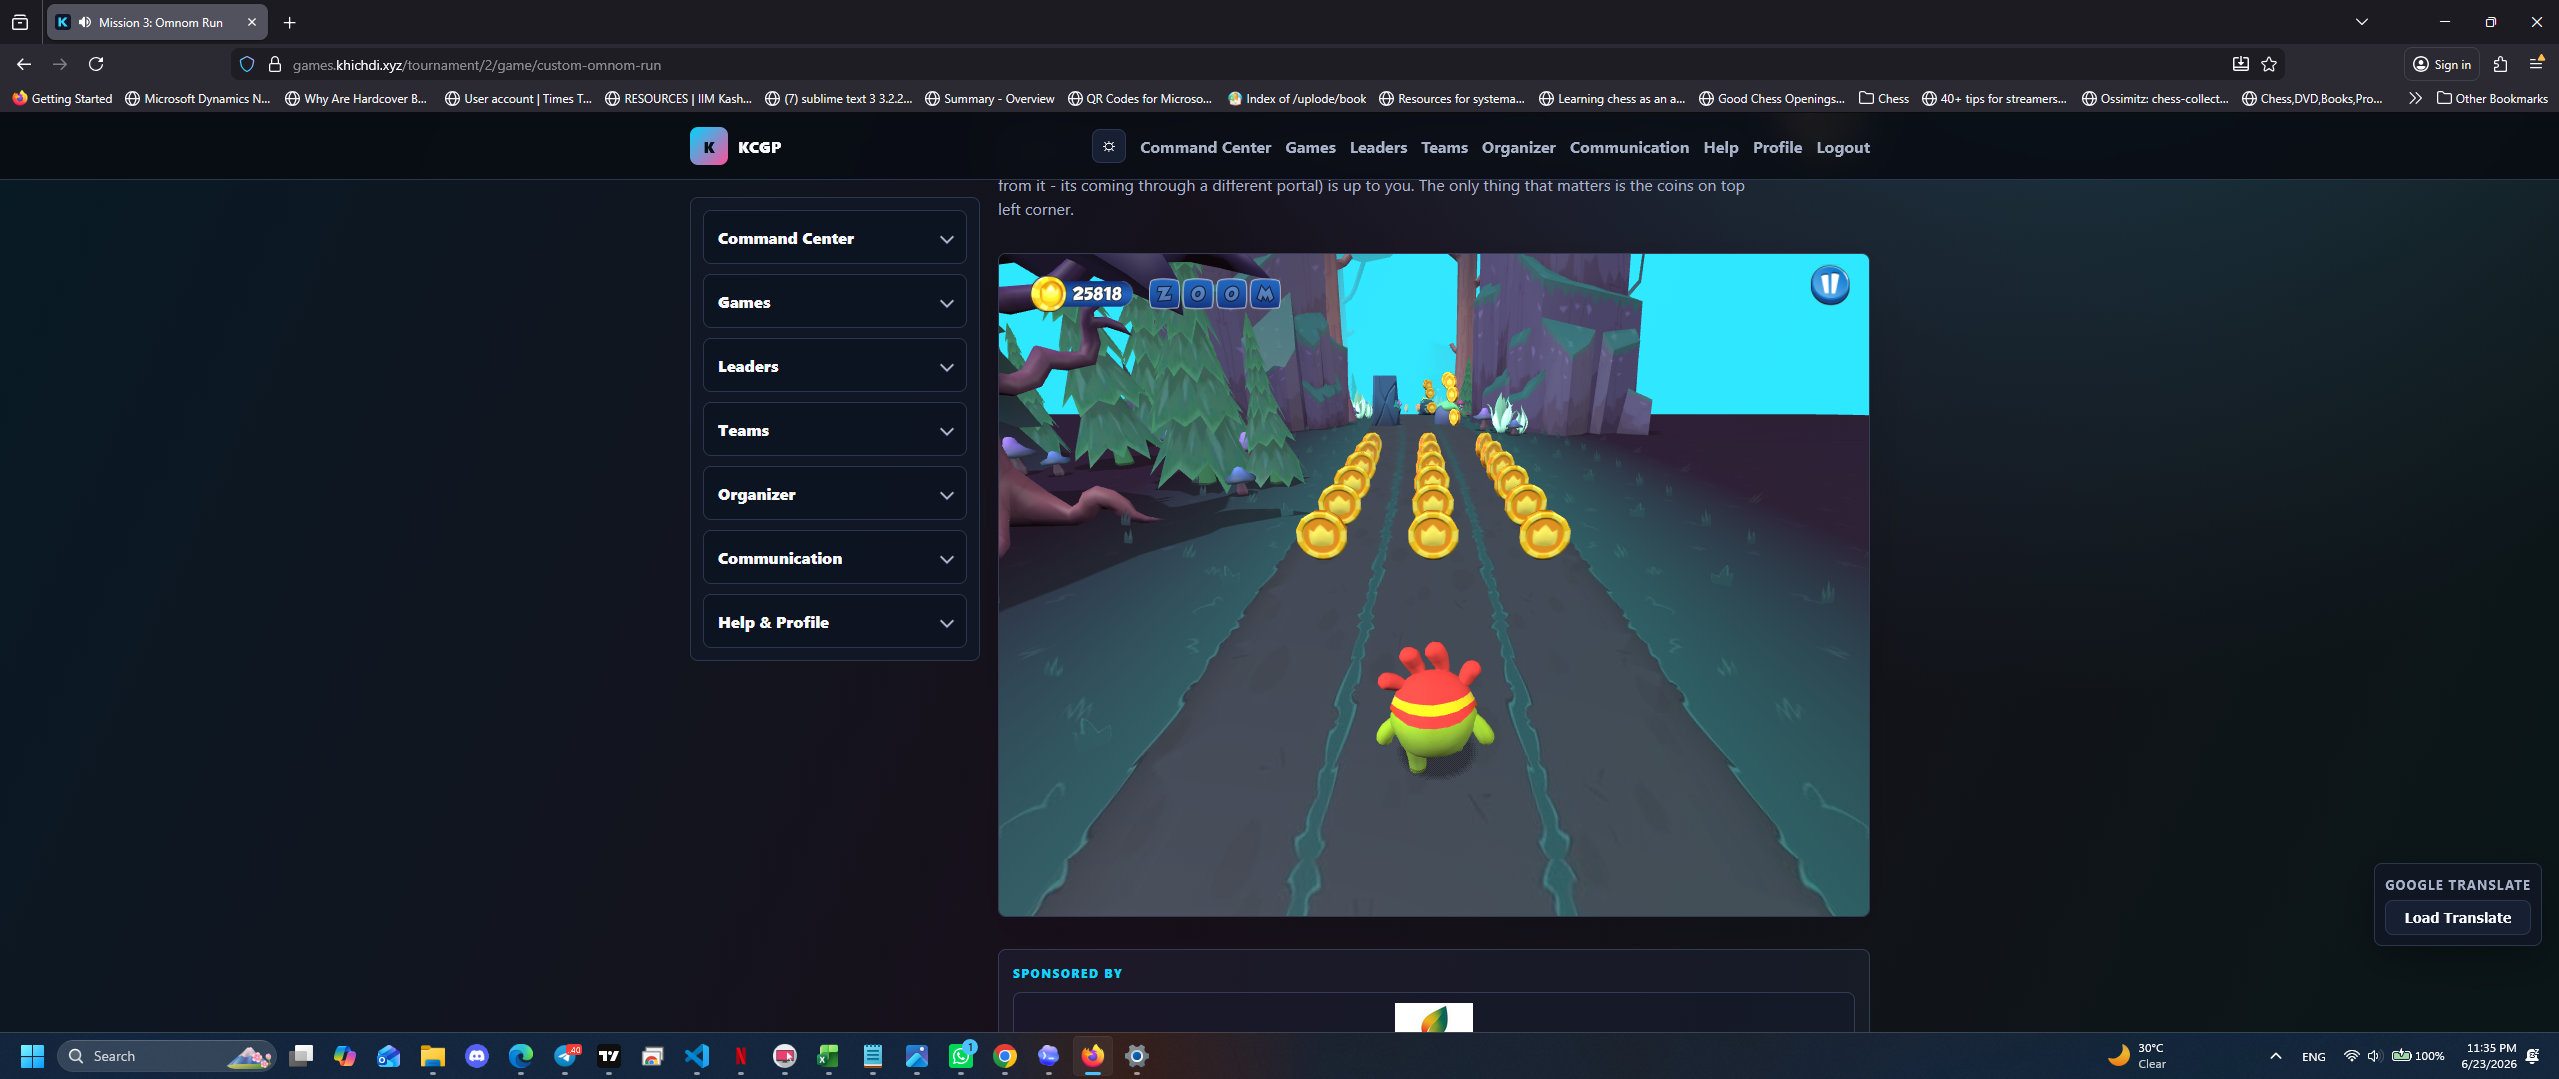
Task: Pause the Om Nom Run game
Action: click(x=1829, y=285)
